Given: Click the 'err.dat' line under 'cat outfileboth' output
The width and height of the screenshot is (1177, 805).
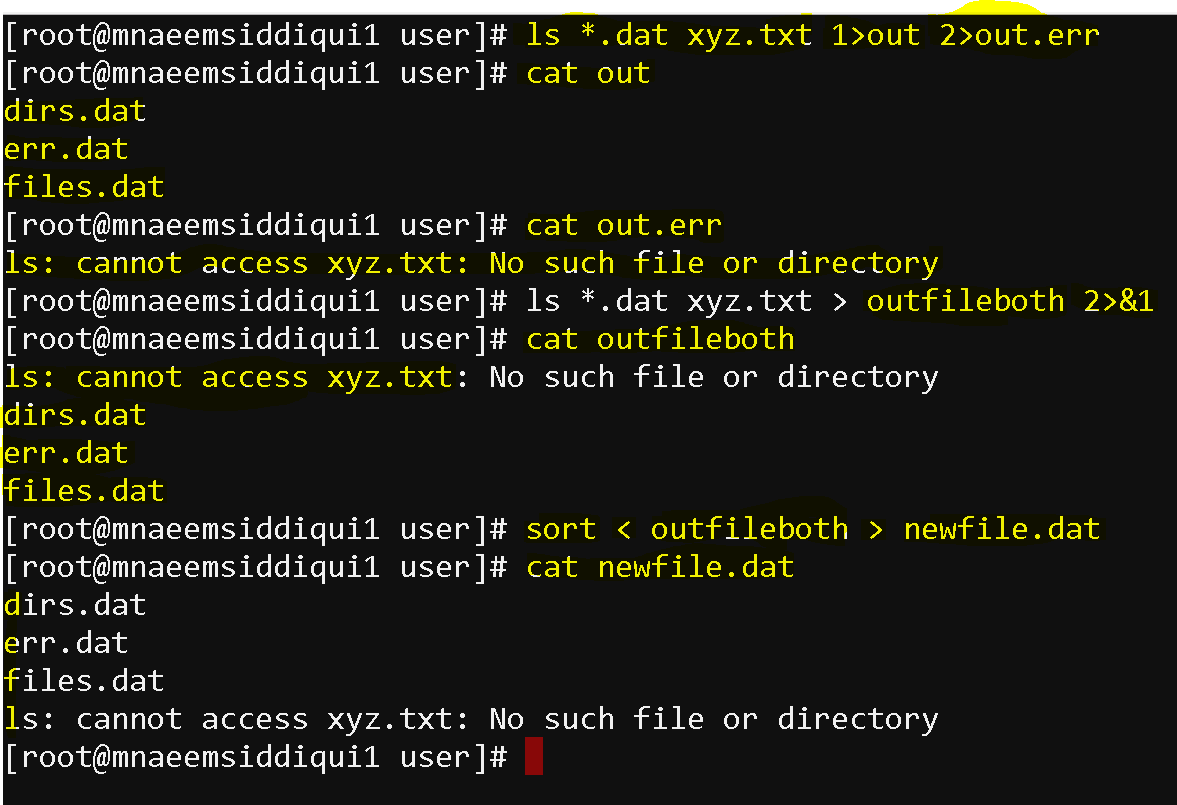Looking at the screenshot, I should 66,454.
